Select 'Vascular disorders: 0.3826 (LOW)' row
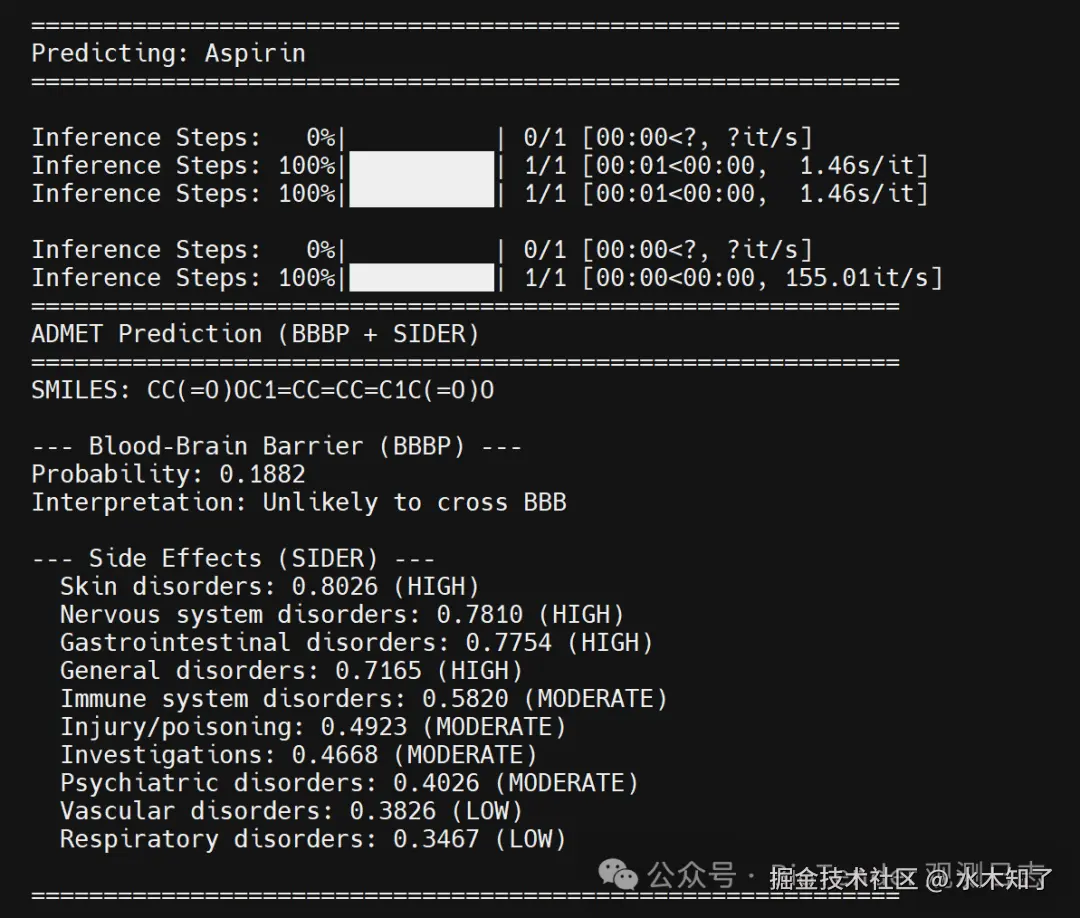Screen dimensions: 1080x918 click(x=291, y=811)
